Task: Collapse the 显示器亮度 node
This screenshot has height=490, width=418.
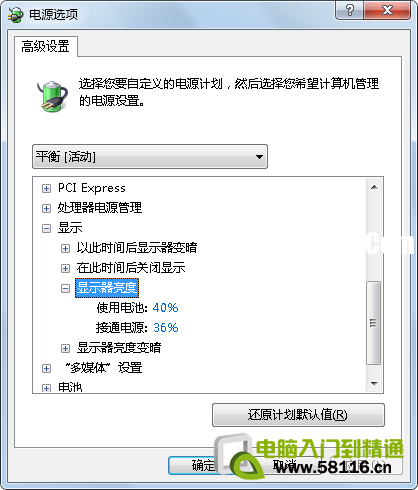Action: click(65, 288)
